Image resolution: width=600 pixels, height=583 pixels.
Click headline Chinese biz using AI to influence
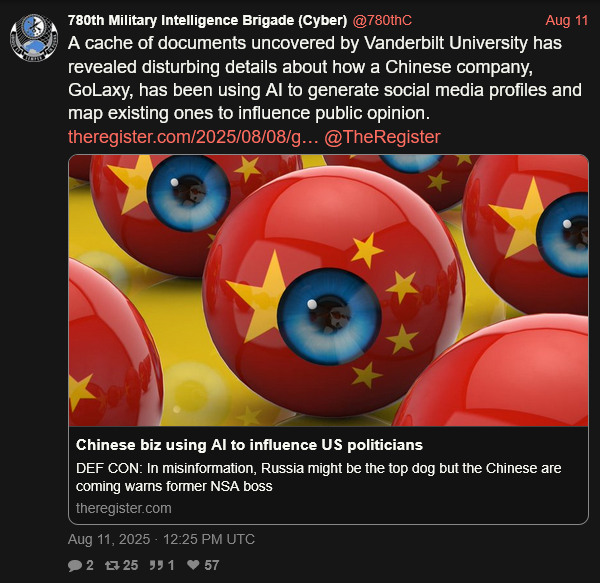click(x=249, y=445)
